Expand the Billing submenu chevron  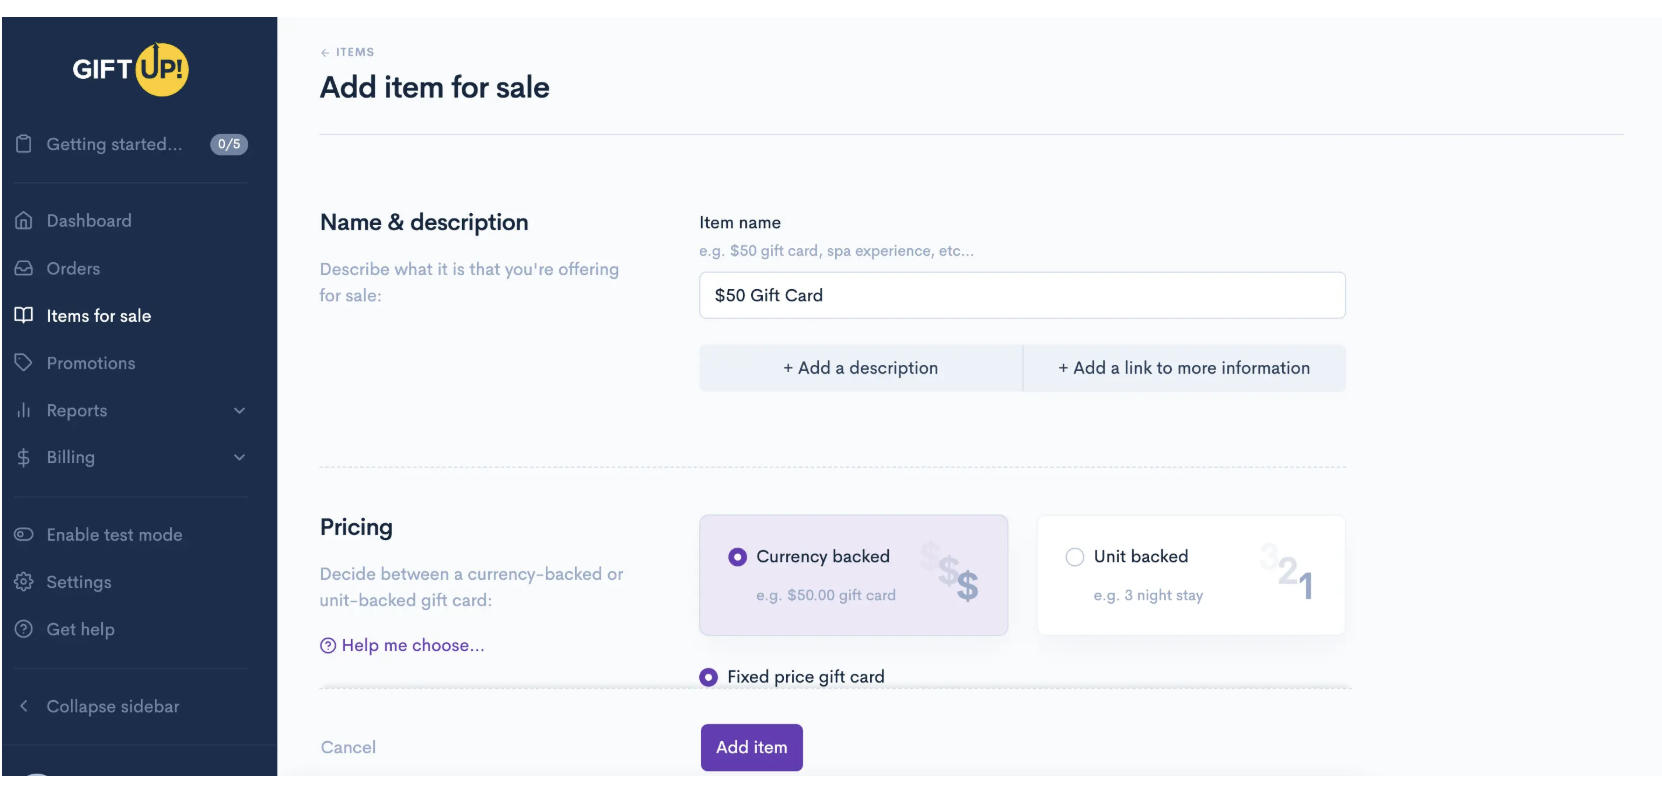pyautogui.click(x=239, y=458)
